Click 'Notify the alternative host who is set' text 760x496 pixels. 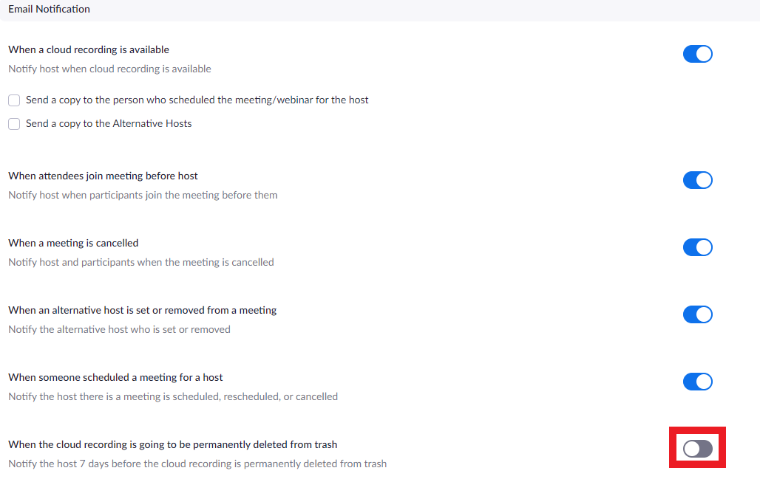tap(119, 329)
